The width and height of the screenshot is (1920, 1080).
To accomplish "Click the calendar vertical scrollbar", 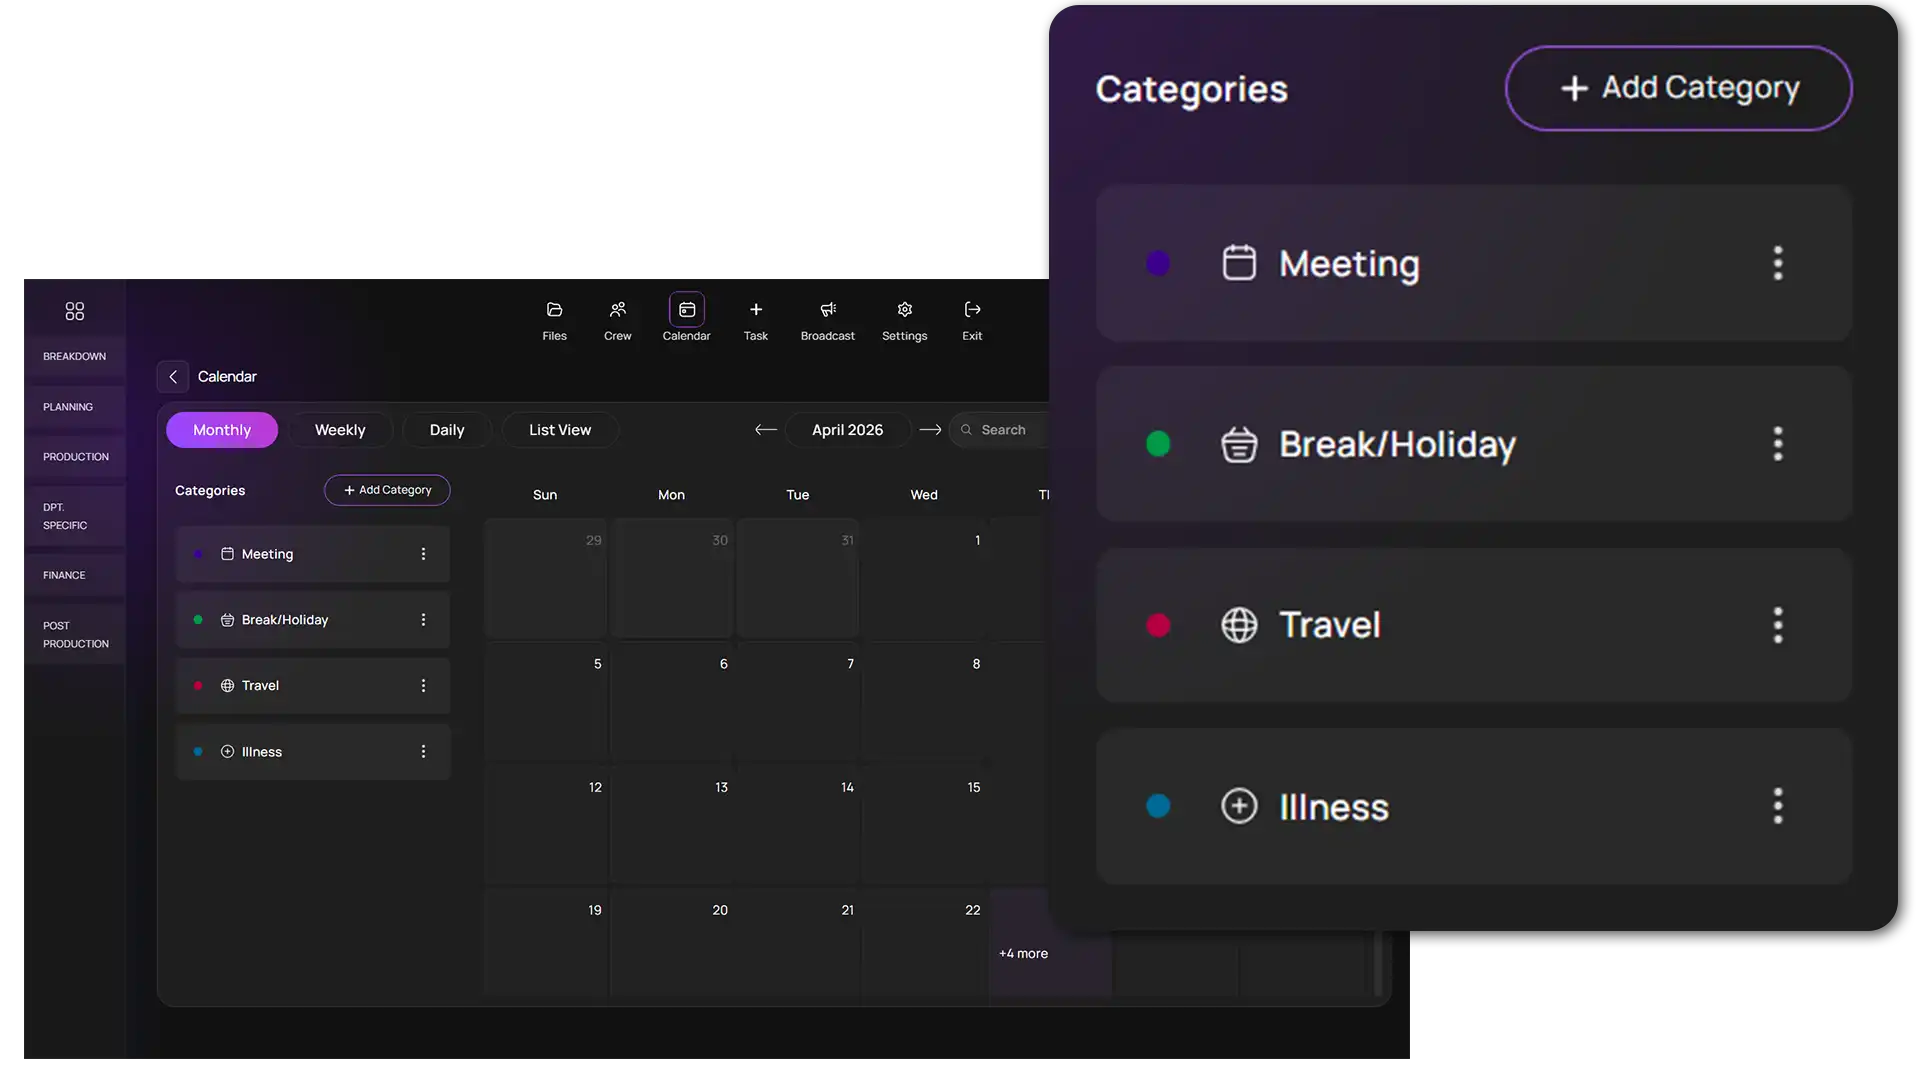I will pos(1378,964).
